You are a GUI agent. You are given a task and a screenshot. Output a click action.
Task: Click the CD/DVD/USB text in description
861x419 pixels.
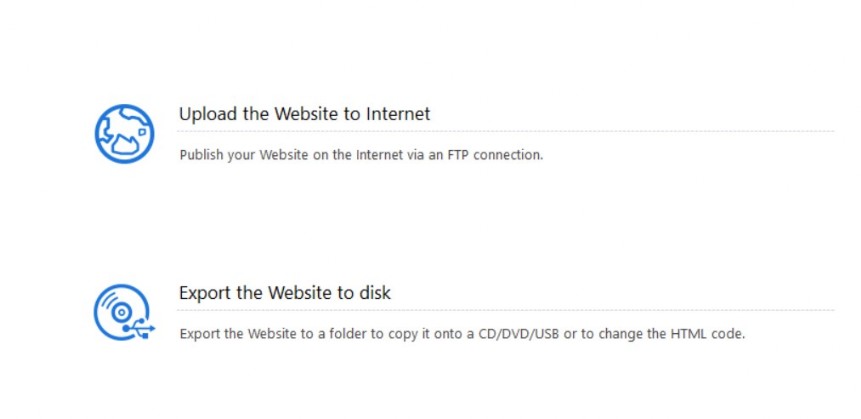click(518, 334)
